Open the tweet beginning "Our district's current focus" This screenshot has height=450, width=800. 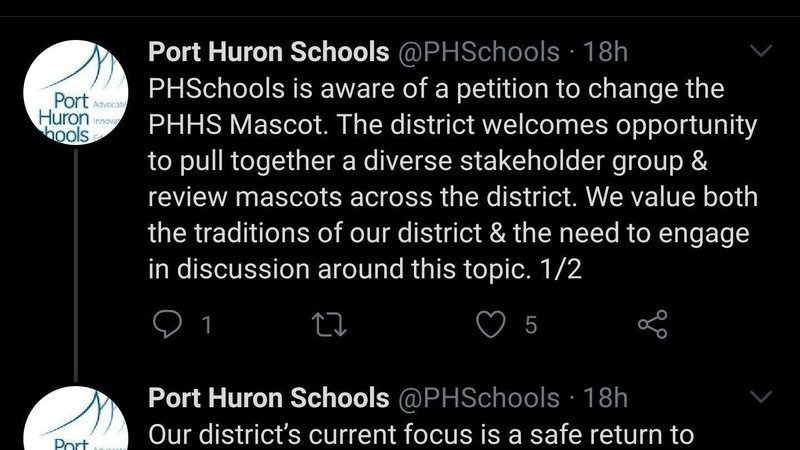pyautogui.click(x=420, y=436)
